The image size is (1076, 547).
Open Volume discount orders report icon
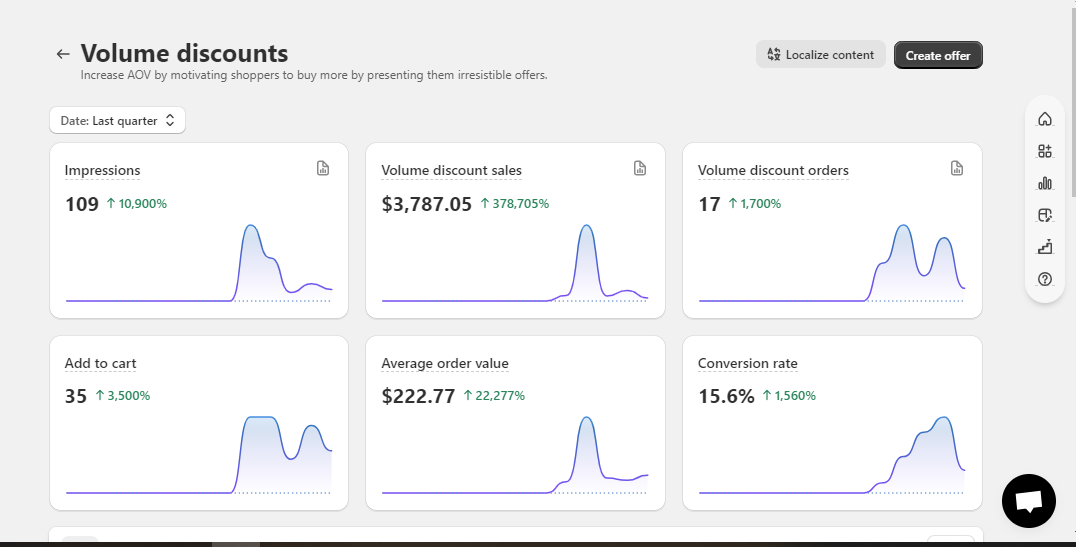tap(957, 168)
